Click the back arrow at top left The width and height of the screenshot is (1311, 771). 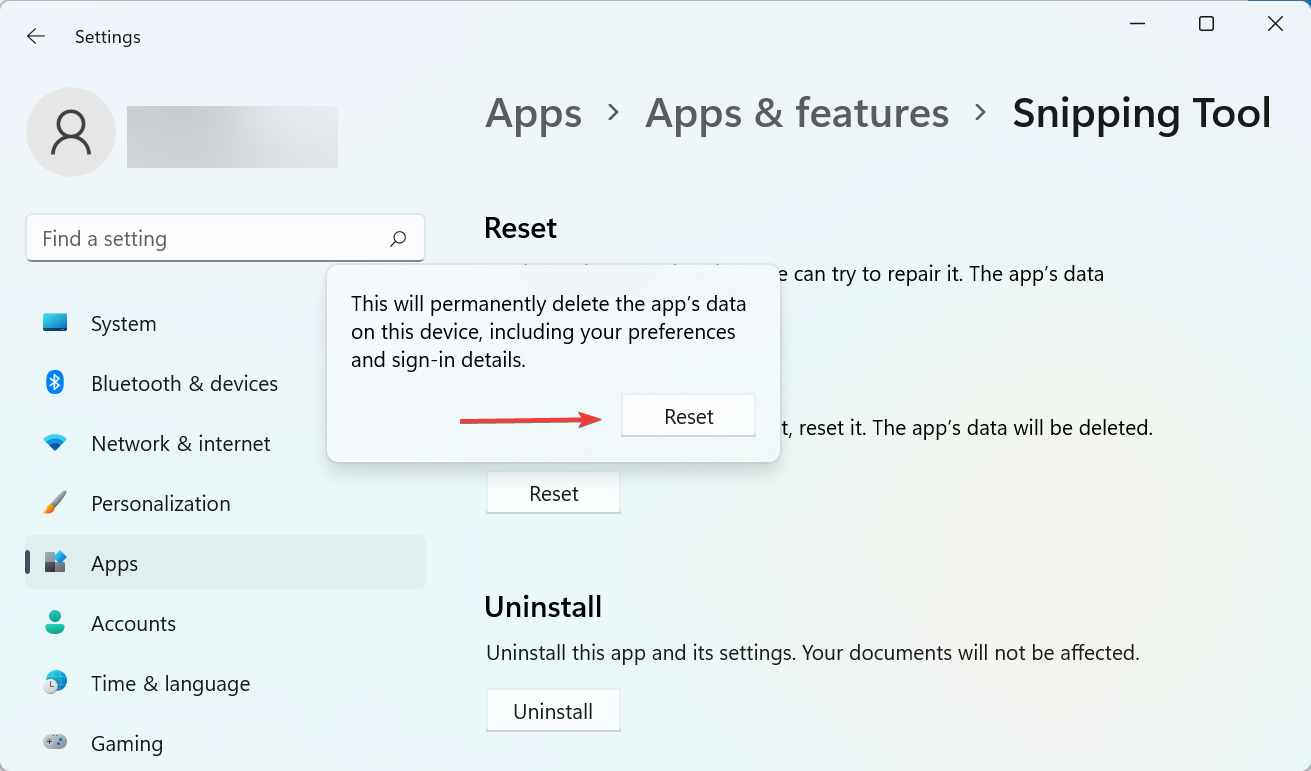click(35, 36)
